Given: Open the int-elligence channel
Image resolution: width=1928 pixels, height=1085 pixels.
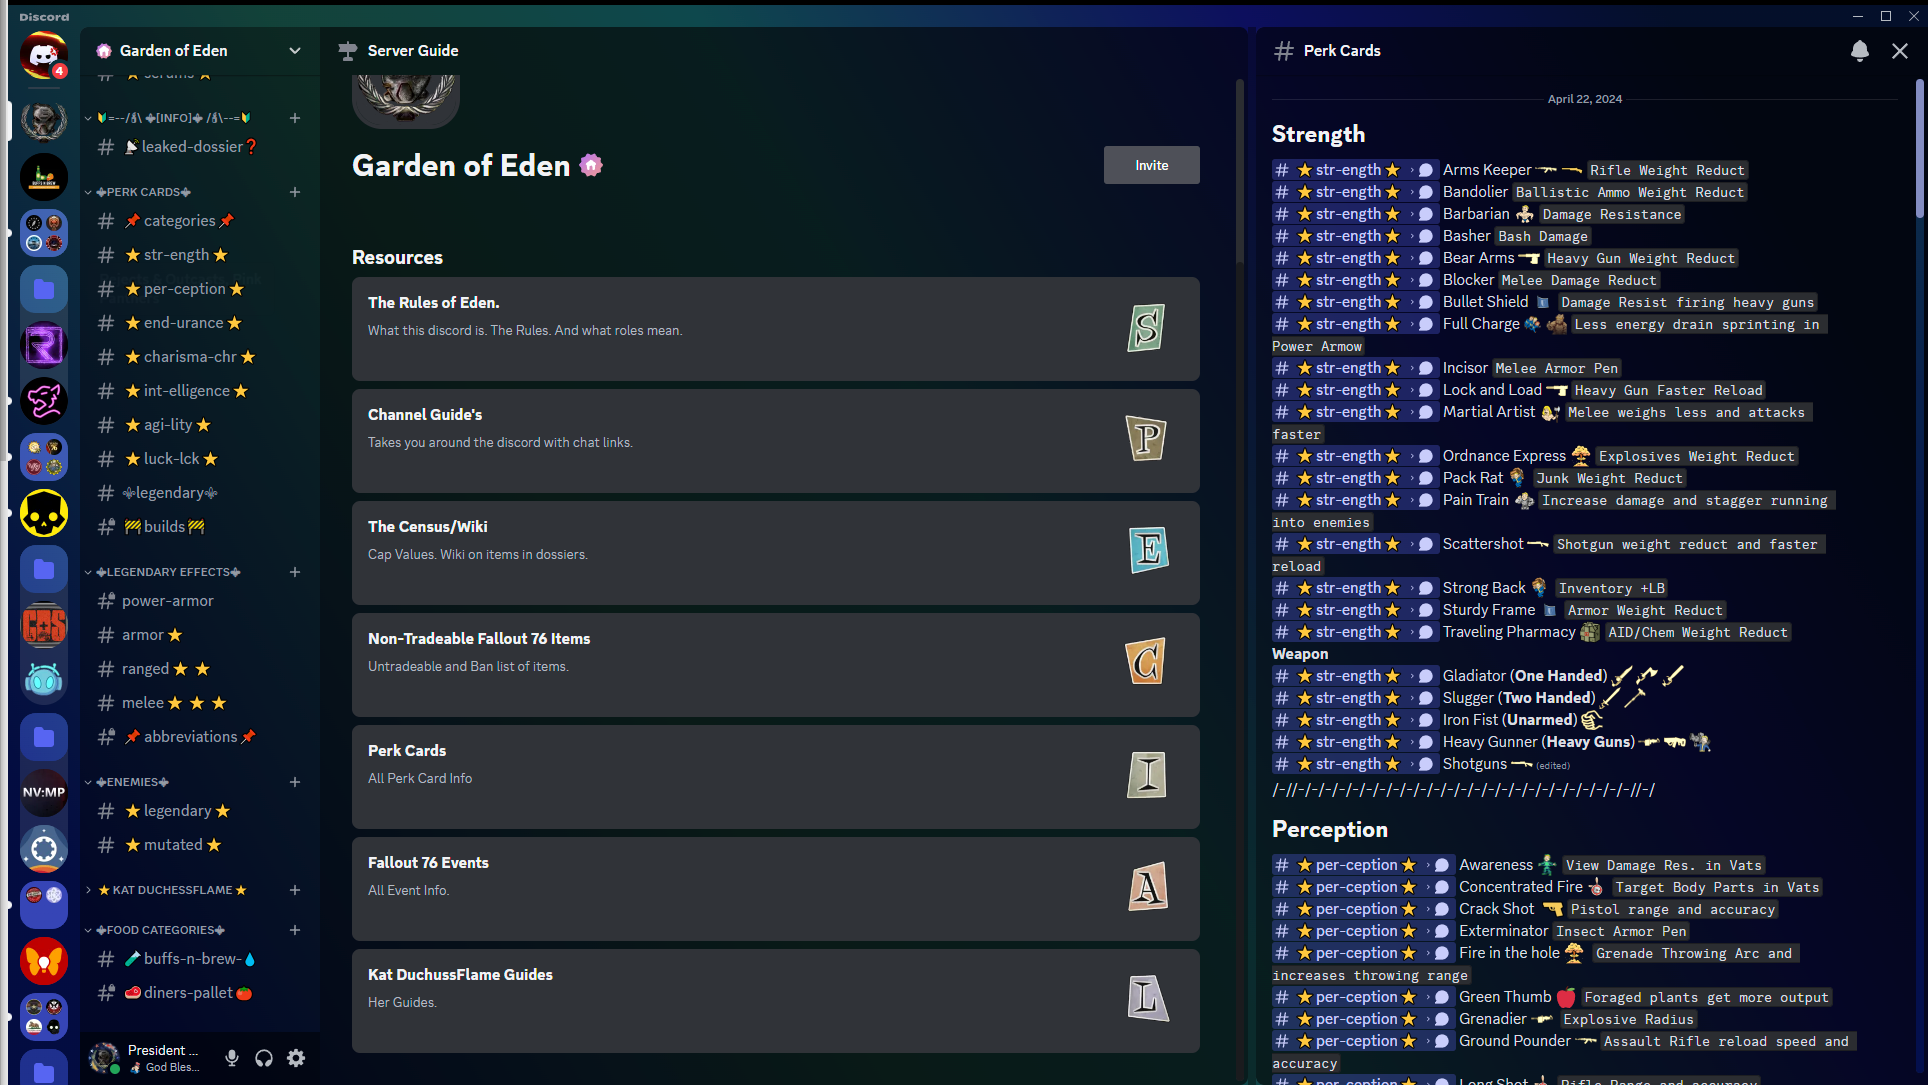Looking at the screenshot, I should [198, 391].
